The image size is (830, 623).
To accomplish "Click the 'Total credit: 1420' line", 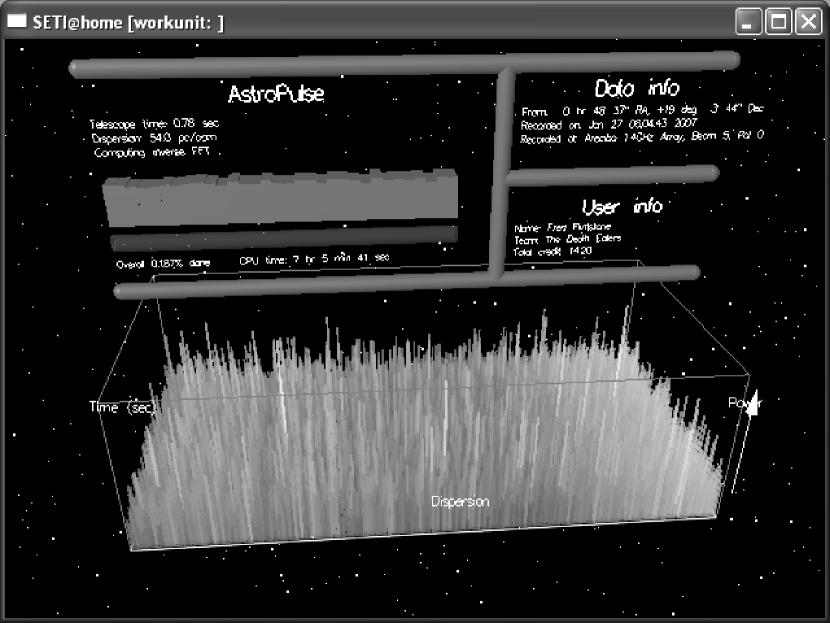I will [x=553, y=251].
